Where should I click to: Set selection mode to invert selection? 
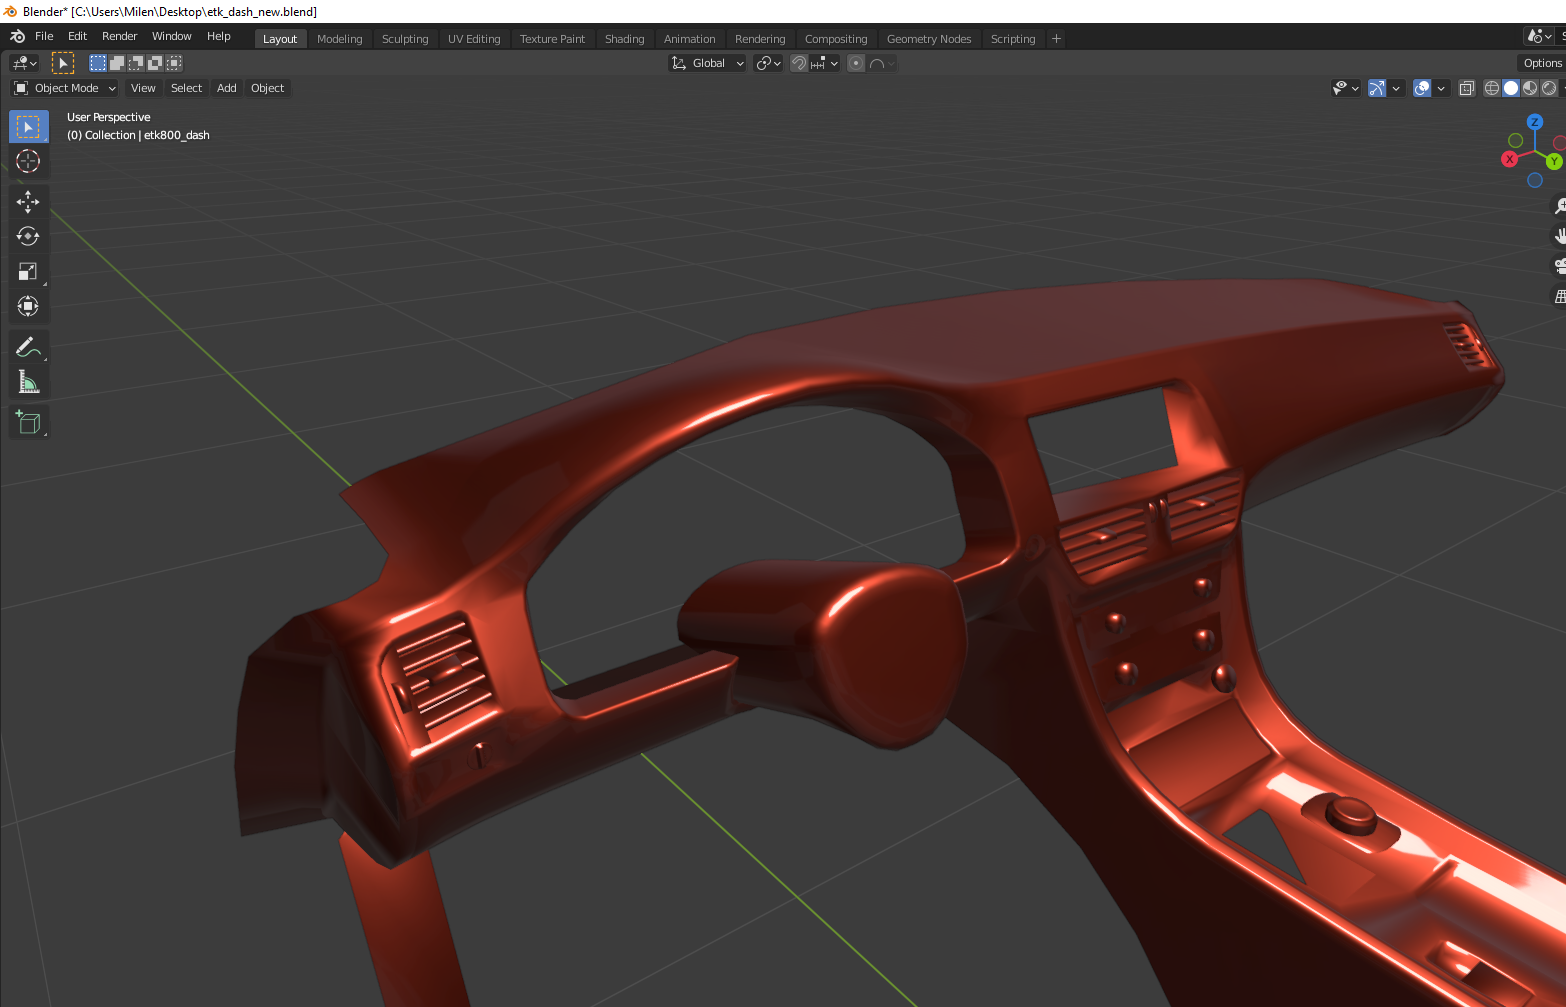click(x=155, y=63)
